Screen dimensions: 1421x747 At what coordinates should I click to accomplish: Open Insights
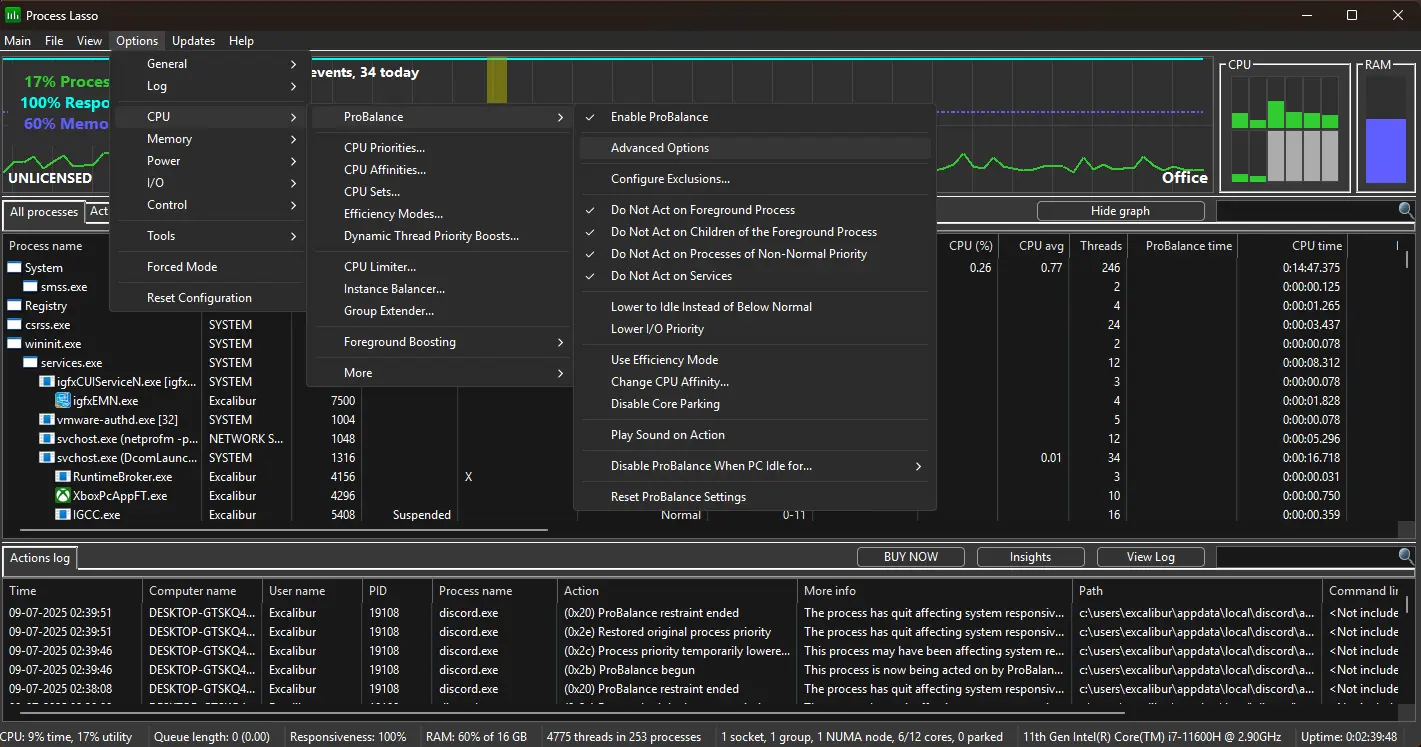[x=1031, y=557]
